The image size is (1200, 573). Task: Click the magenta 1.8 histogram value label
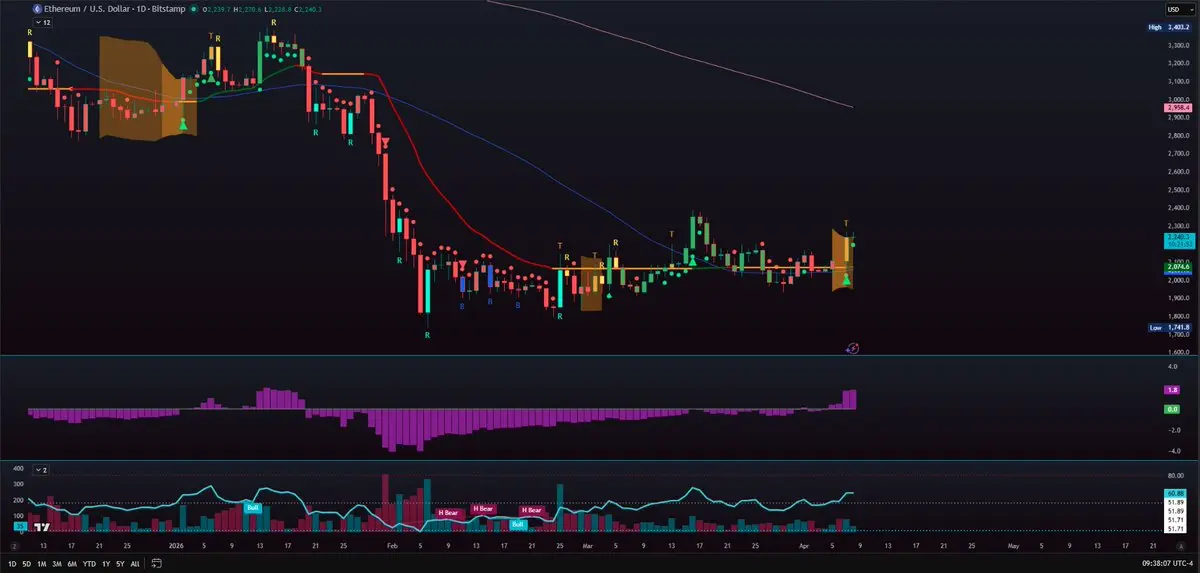point(1173,389)
